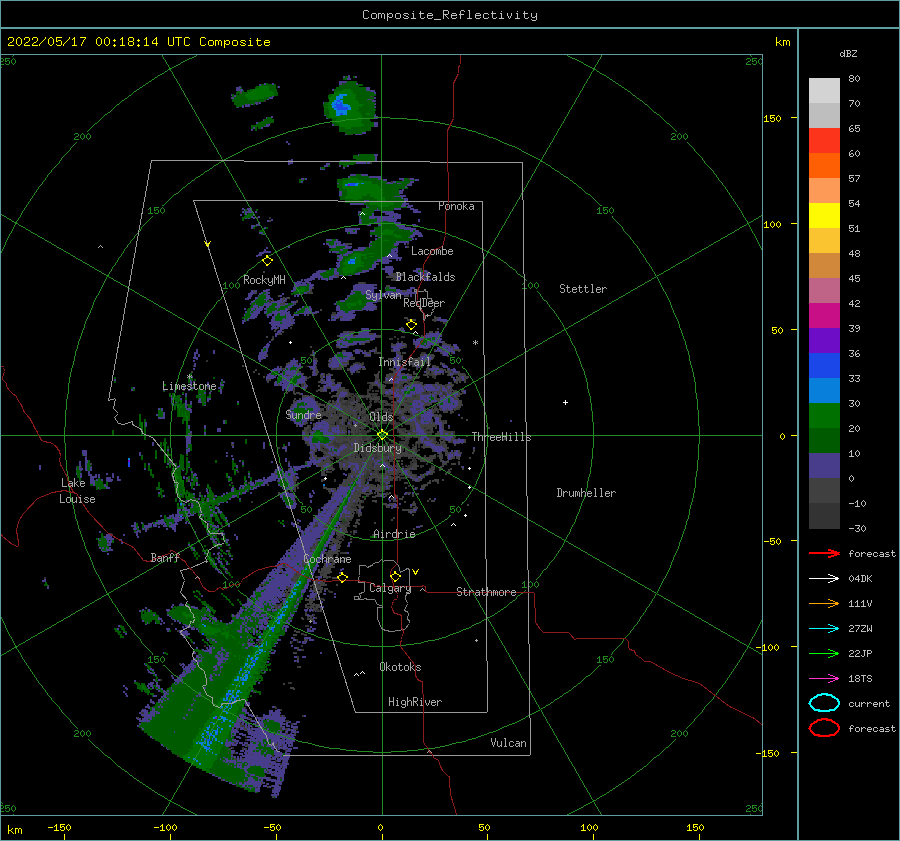Click the Limestone label
This screenshot has width=900, height=841.
tap(189, 386)
